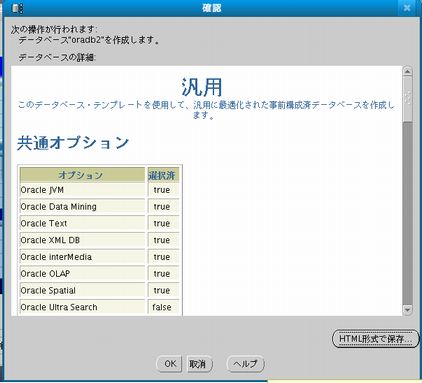Select the Oracle OLAP cell
Viewport: 422px width, 383px height.
coord(82,274)
